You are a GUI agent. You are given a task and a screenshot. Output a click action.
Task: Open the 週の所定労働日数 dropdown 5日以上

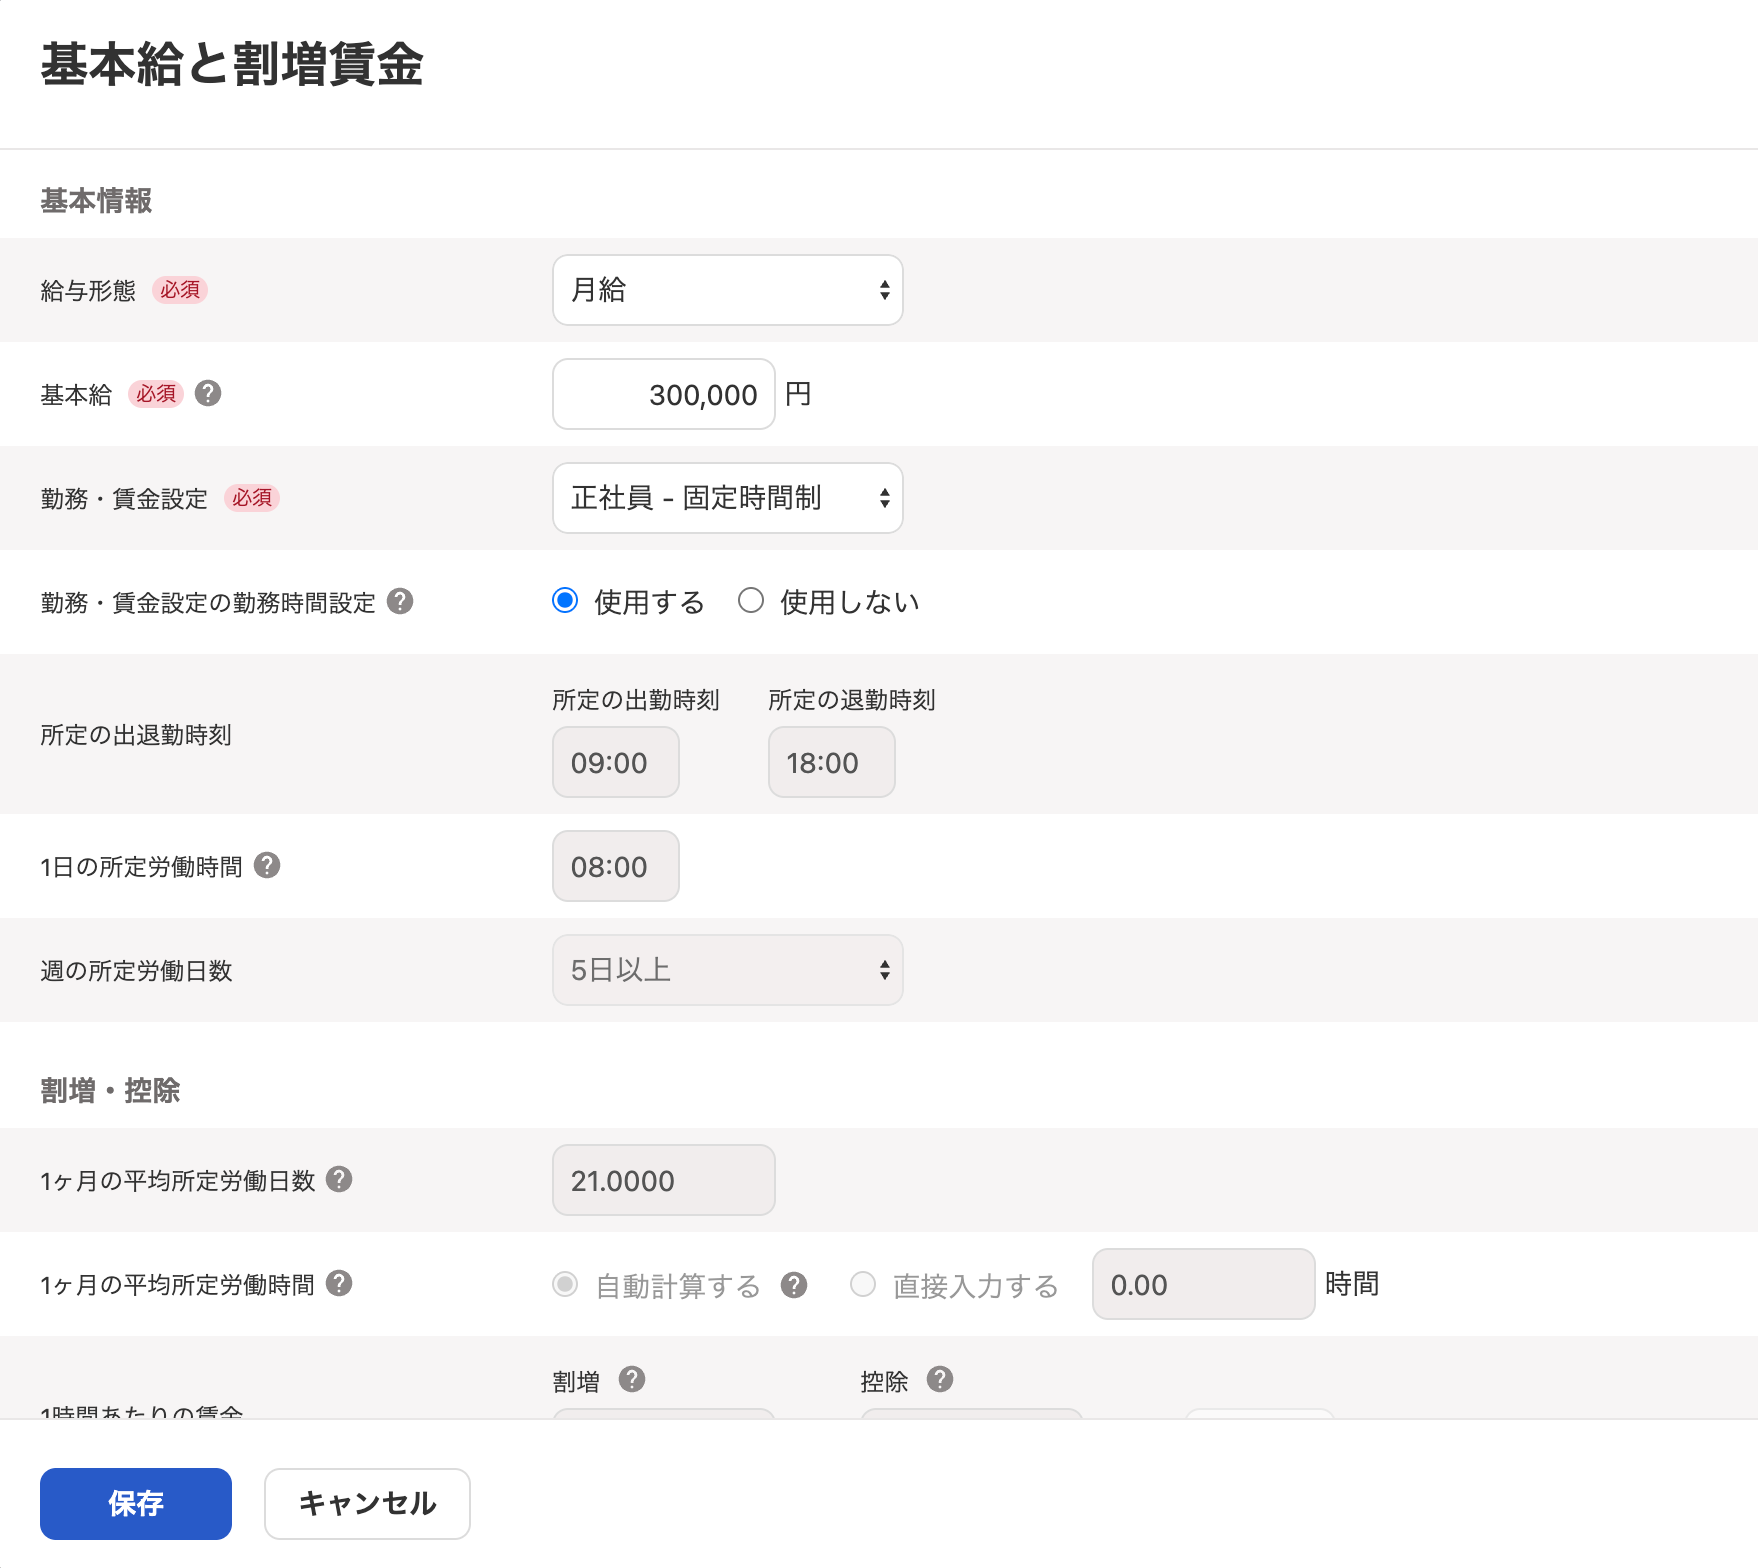[728, 970]
